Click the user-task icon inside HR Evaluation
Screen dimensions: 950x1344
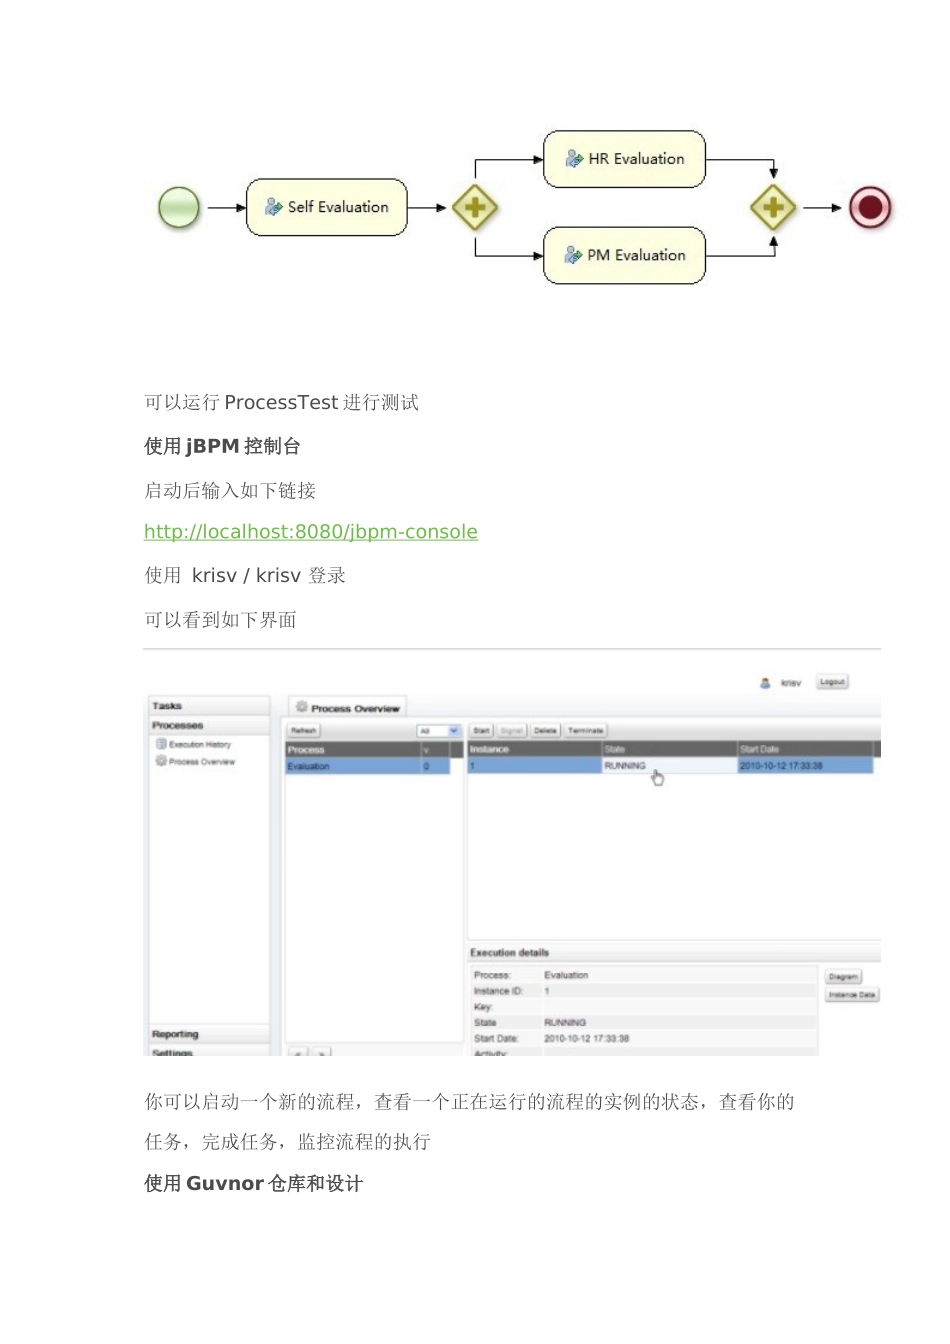coord(574,159)
